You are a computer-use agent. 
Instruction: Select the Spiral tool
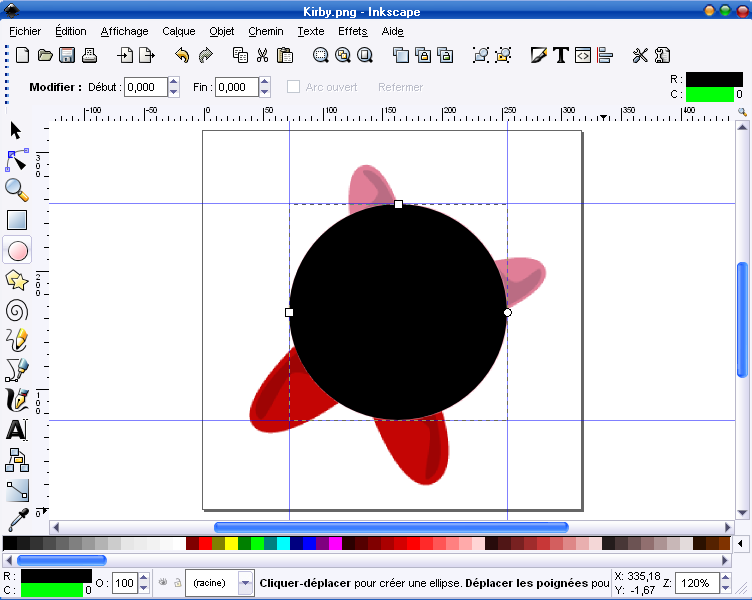click(17, 311)
